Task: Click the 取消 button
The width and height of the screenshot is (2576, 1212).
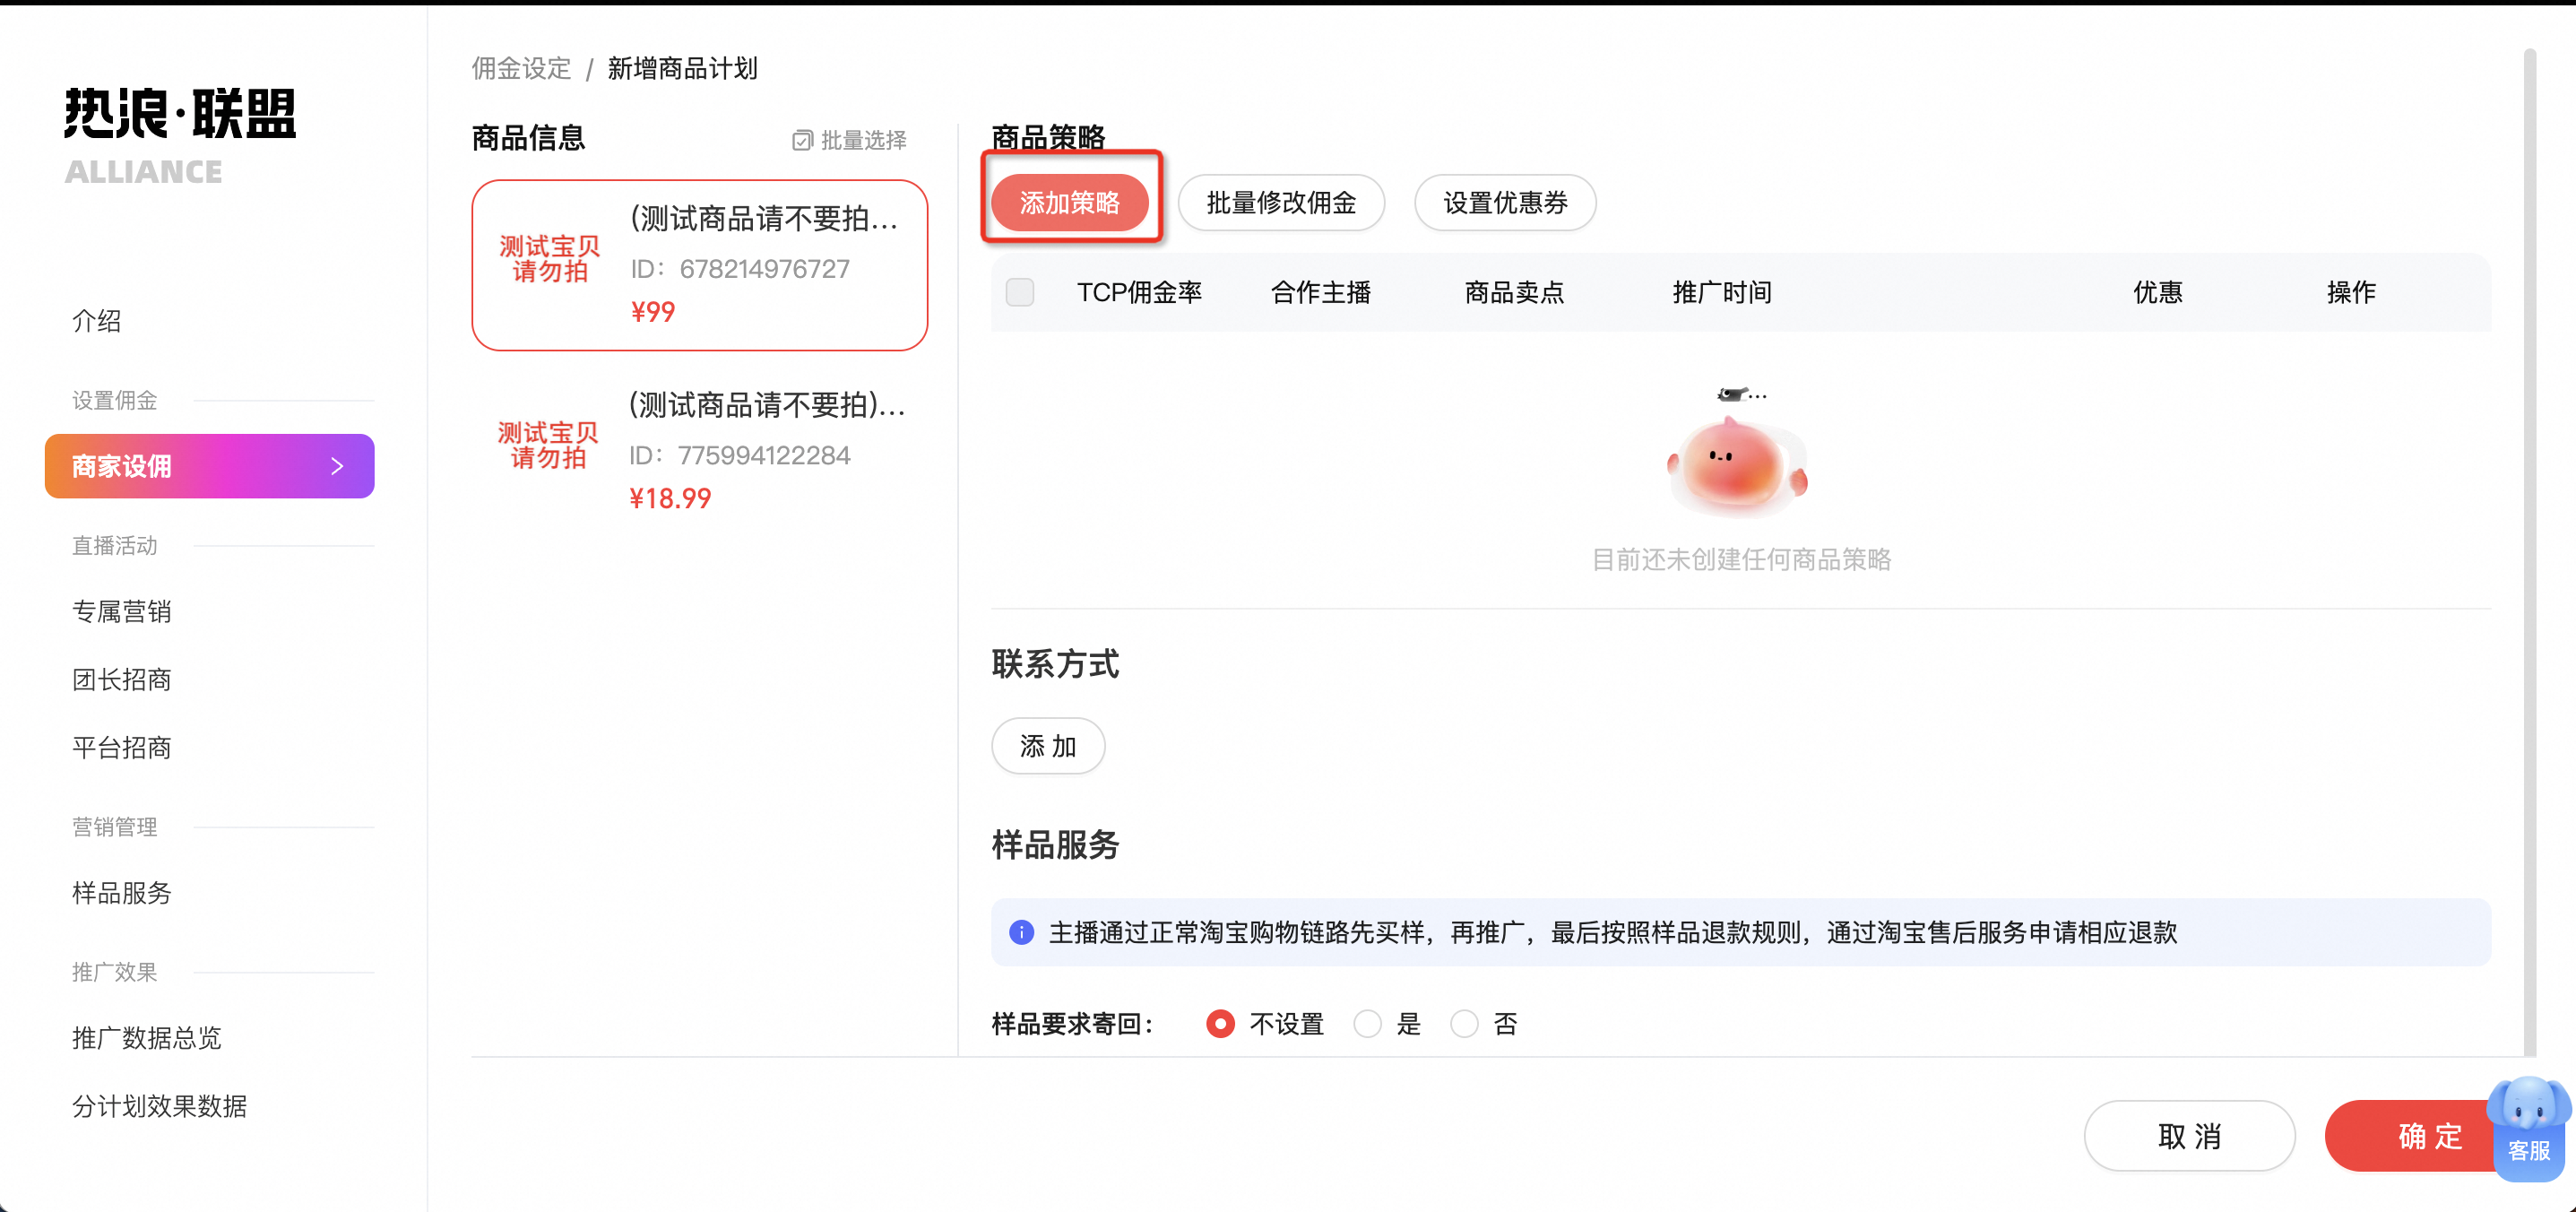Action: 2190,1136
